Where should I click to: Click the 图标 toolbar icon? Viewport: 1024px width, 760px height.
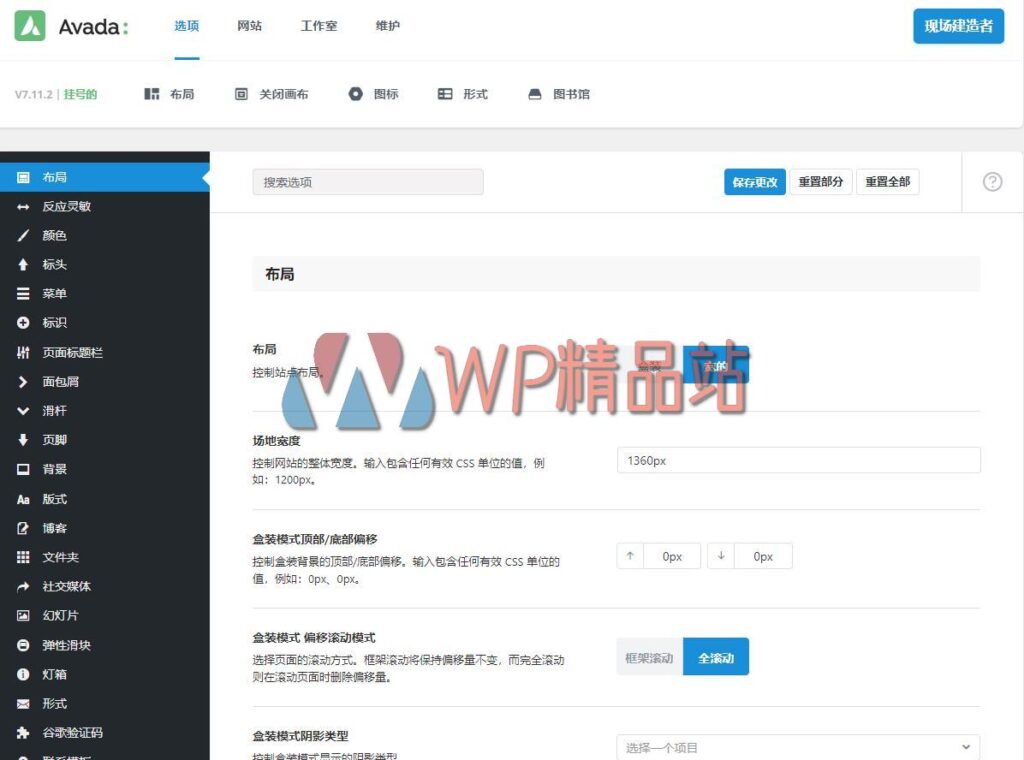click(x=355, y=93)
